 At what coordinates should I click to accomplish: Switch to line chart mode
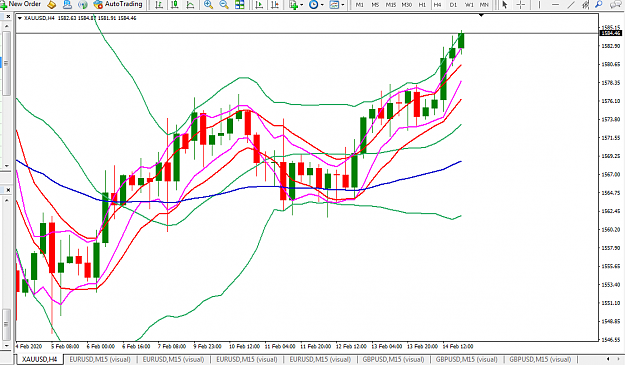pos(191,5)
